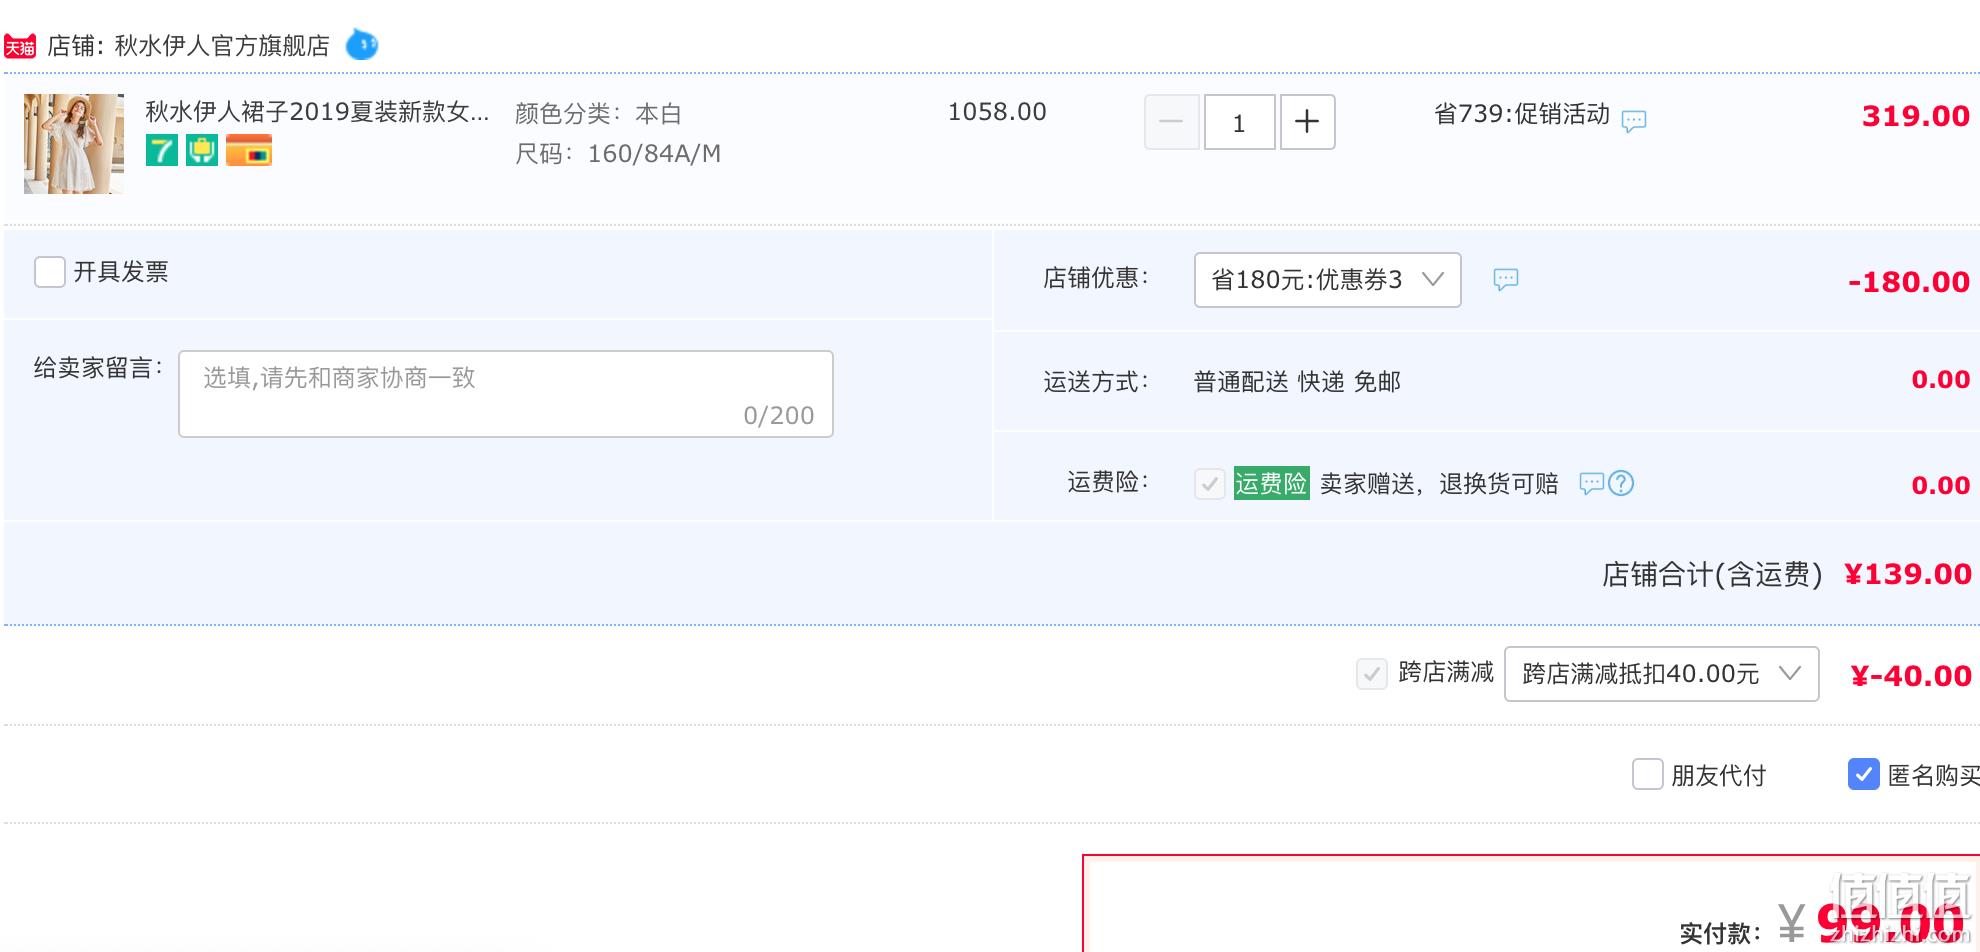The width and height of the screenshot is (1980, 952).
Task: Click the green shield guarantee badge
Action: pyautogui.click(x=202, y=151)
